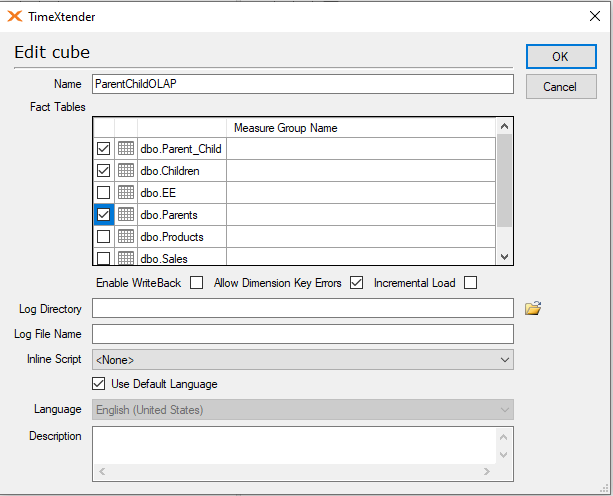Viewport: 613px width, 496px height.
Task: Close the TimeXtender dialog
Action: point(595,16)
